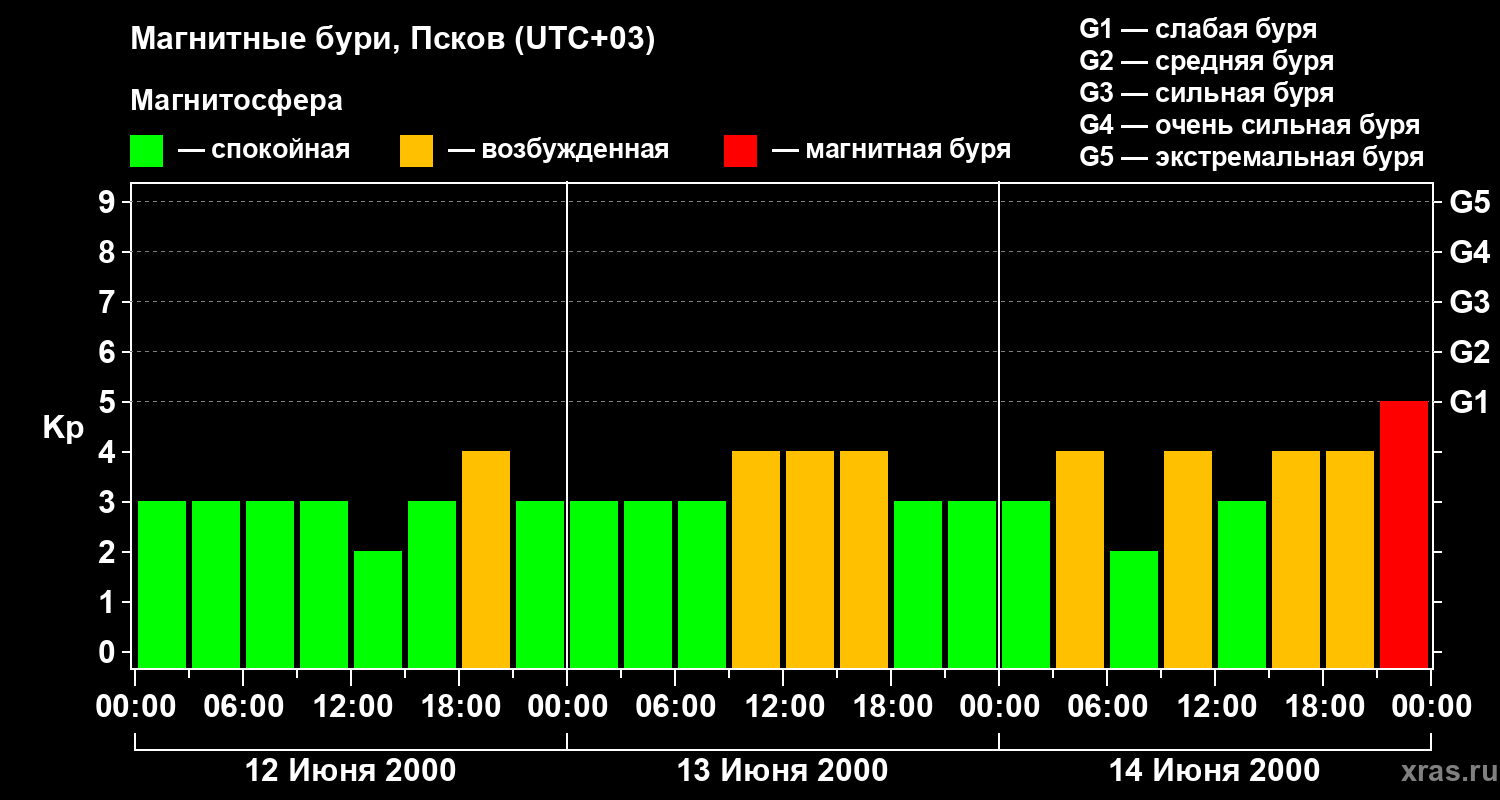Click the red magnetic storm legend swatch

click(740, 151)
